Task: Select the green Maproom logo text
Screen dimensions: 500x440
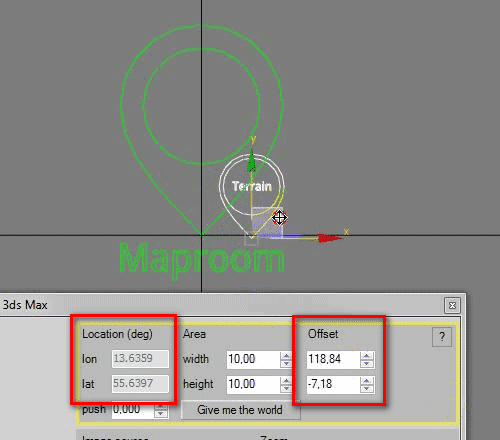Action: click(x=202, y=258)
